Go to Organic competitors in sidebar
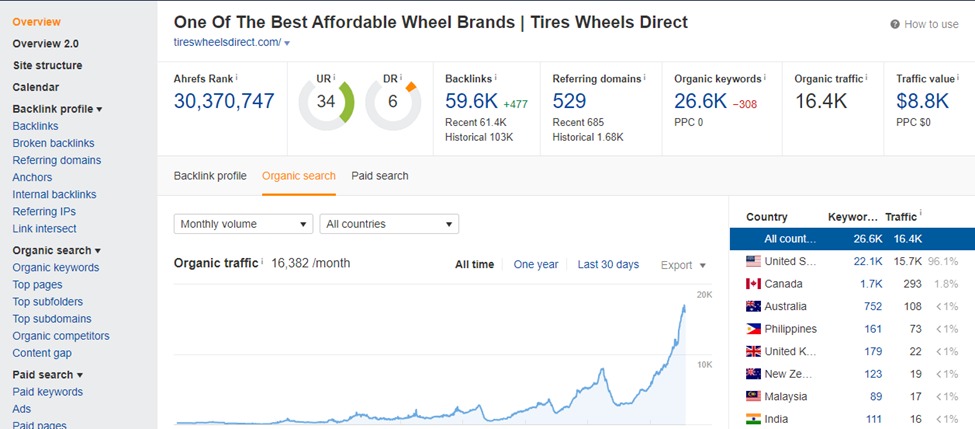This screenshot has width=975, height=429. point(61,336)
